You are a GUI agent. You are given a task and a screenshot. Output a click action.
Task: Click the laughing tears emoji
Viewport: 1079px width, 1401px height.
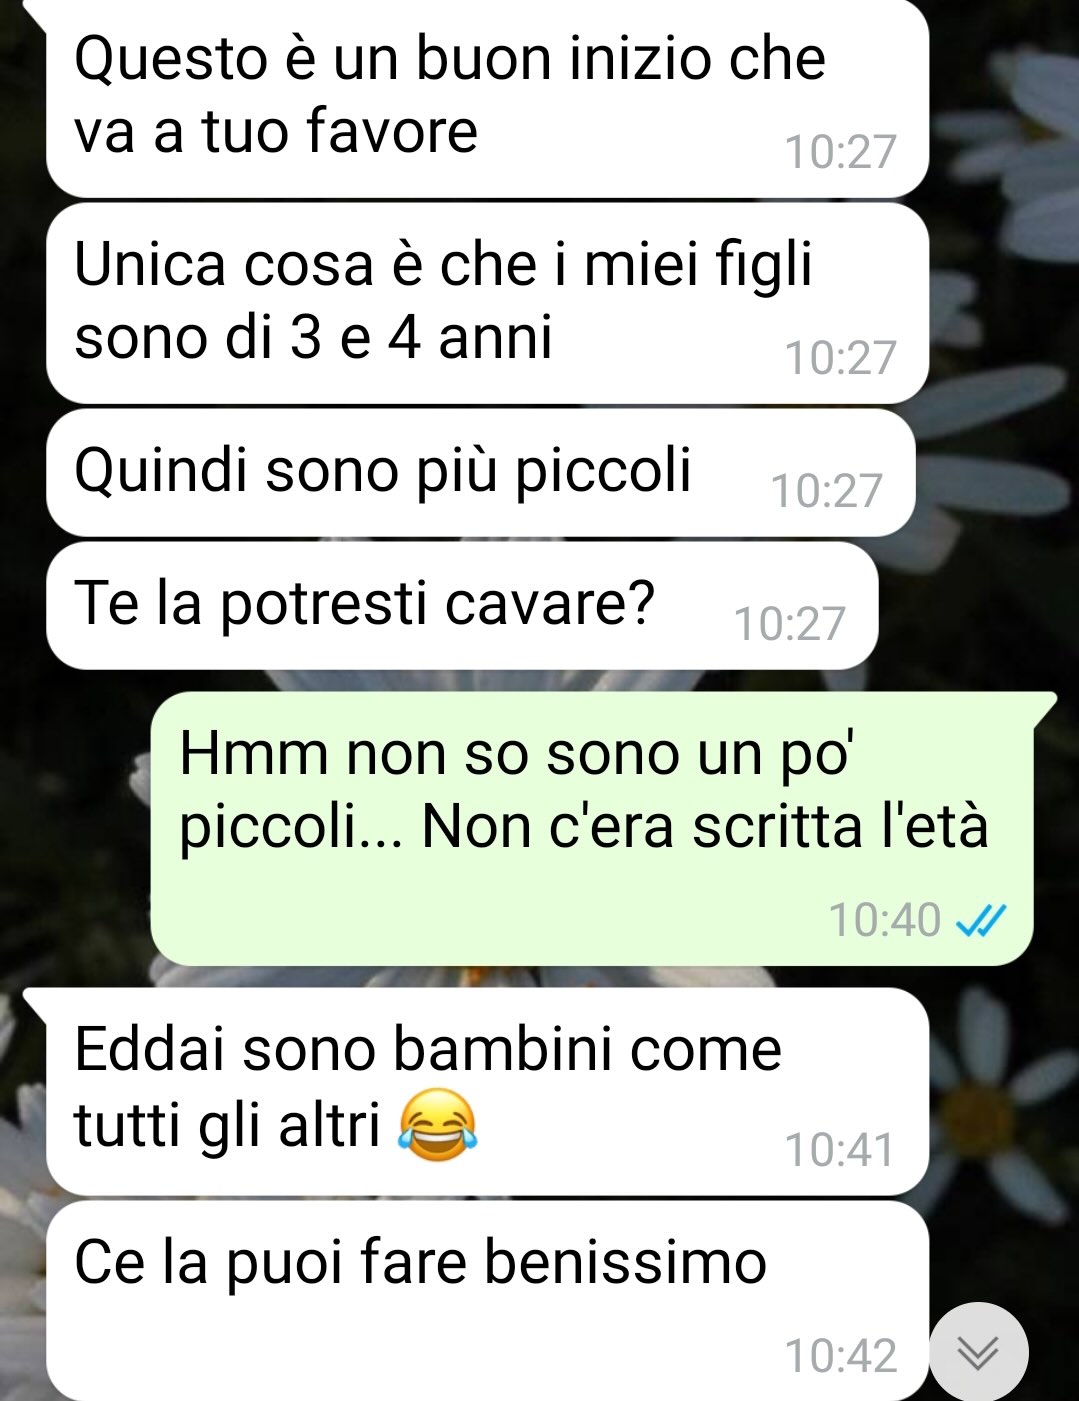point(438,1127)
